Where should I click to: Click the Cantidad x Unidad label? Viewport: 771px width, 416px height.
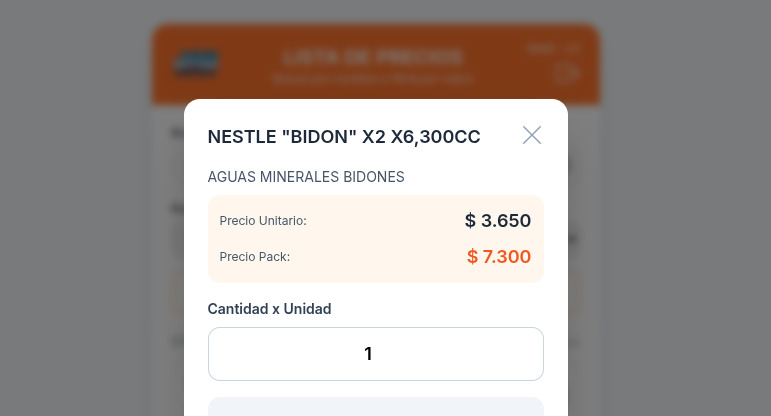(x=269, y=309)
